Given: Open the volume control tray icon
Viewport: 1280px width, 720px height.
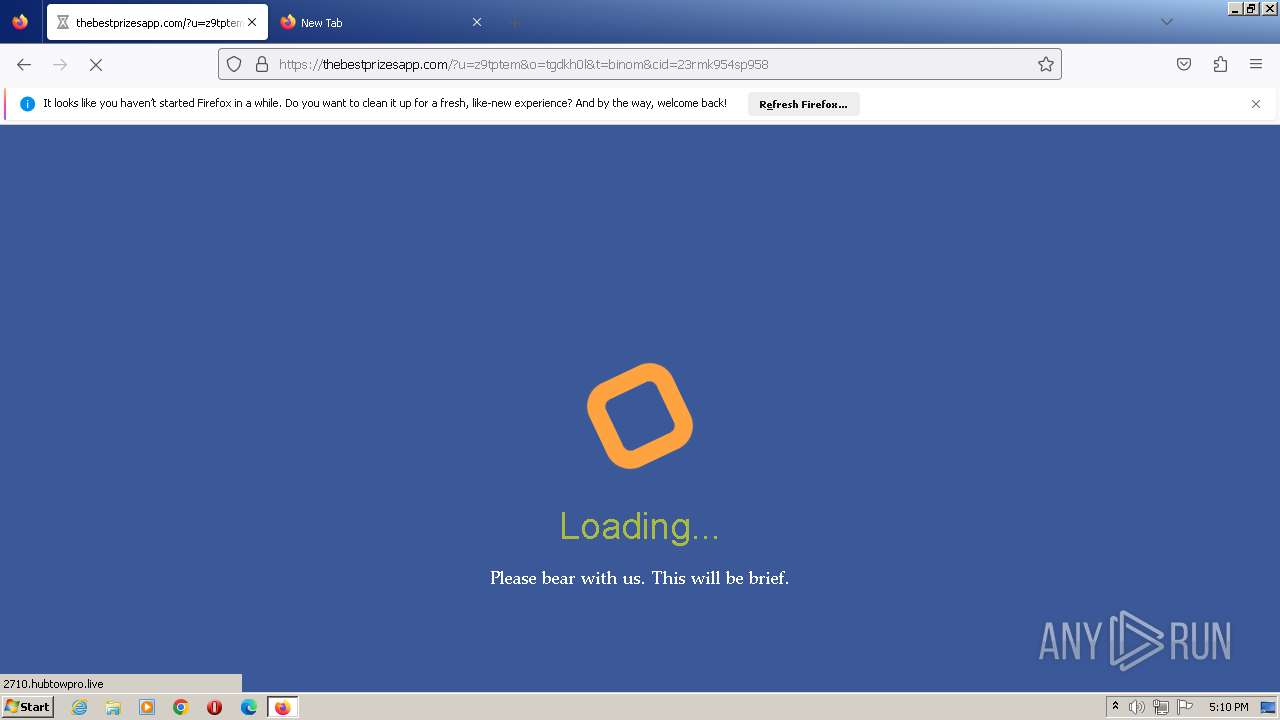Looking at the screenshot, I should click(x=1137, y=707).
